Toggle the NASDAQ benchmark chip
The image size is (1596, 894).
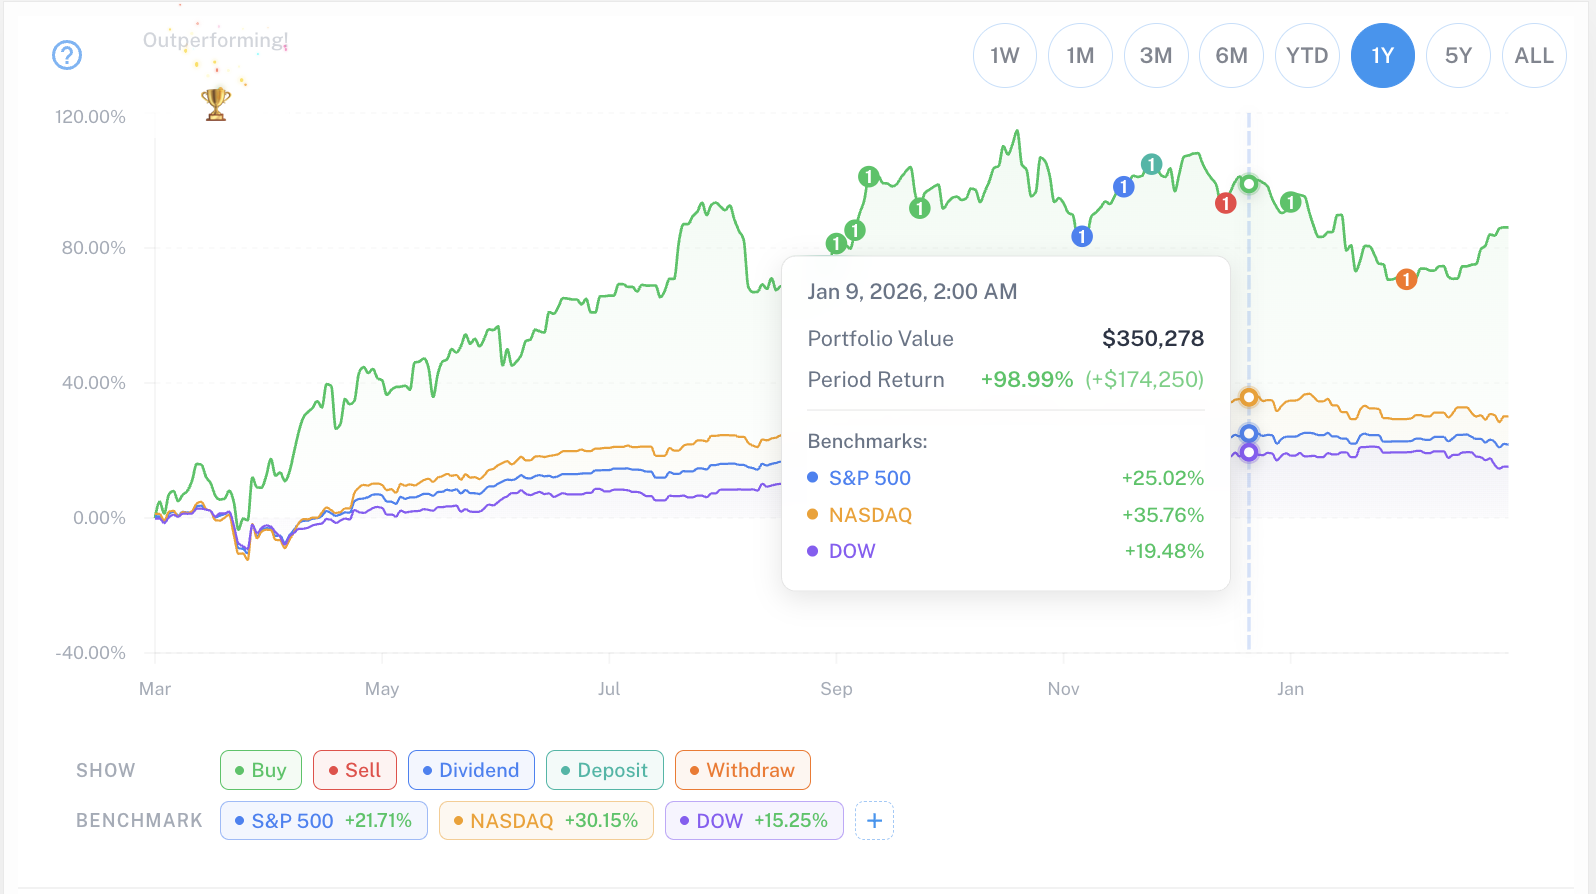546,821
